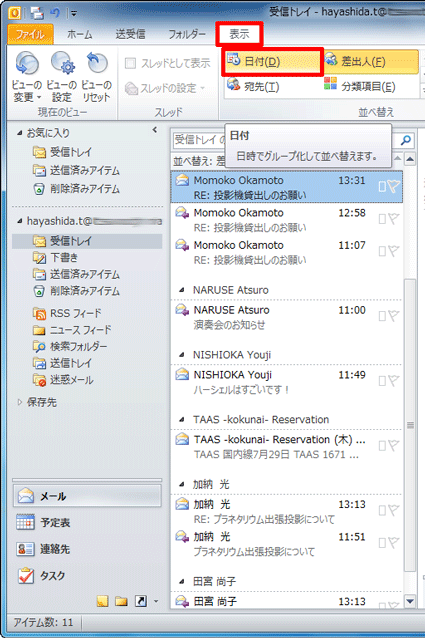Open 送信済みアイテム under お気に入り

pyautogui.click(x=76, y=170)
